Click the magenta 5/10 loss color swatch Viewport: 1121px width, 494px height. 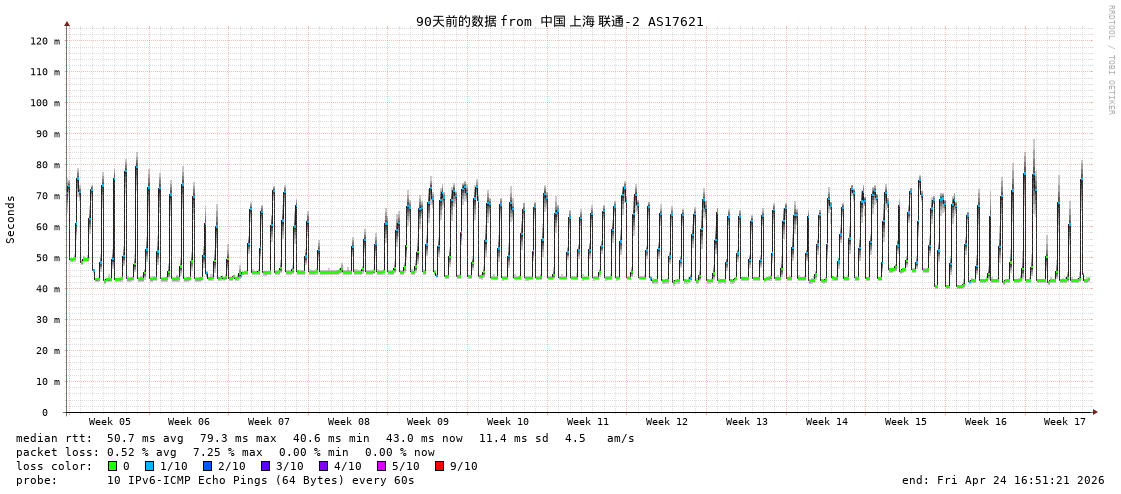click(381, 466)
